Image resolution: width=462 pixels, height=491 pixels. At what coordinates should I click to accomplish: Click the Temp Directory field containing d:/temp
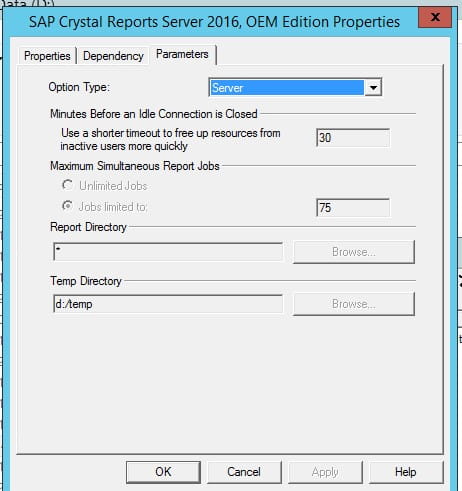[x=168, y=304]
